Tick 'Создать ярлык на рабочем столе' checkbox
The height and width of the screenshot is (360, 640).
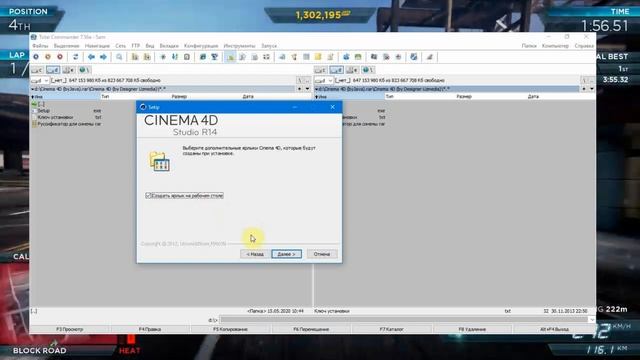[149, 196]
